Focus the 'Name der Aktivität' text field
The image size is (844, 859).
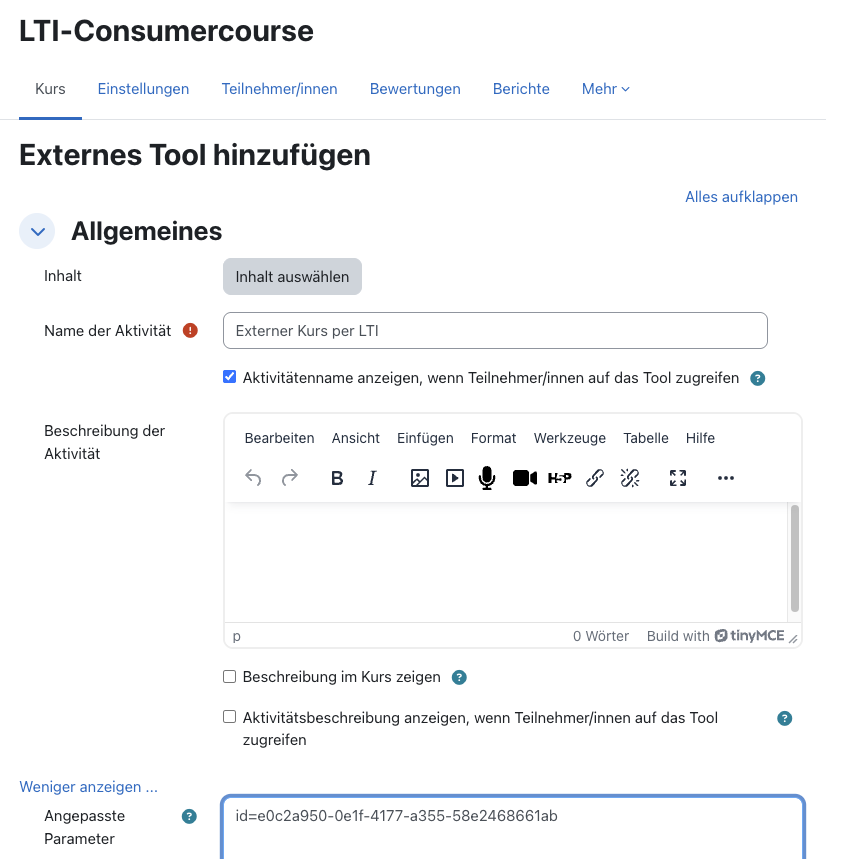495,330
